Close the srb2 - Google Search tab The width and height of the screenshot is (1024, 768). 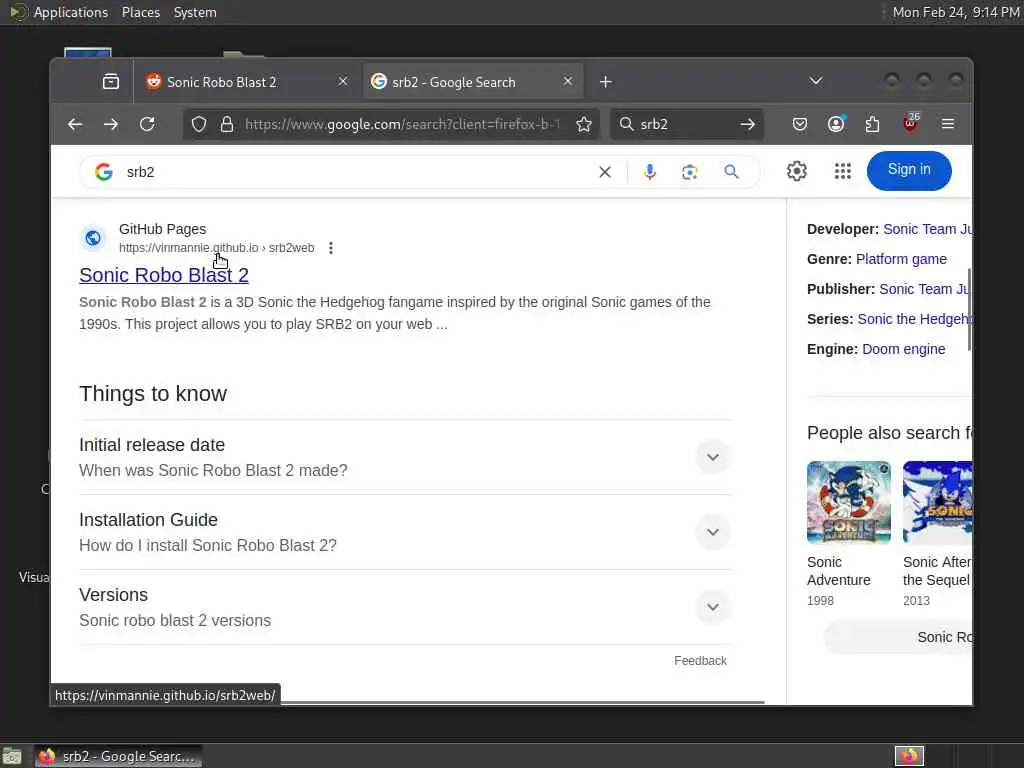pos(568,82)
